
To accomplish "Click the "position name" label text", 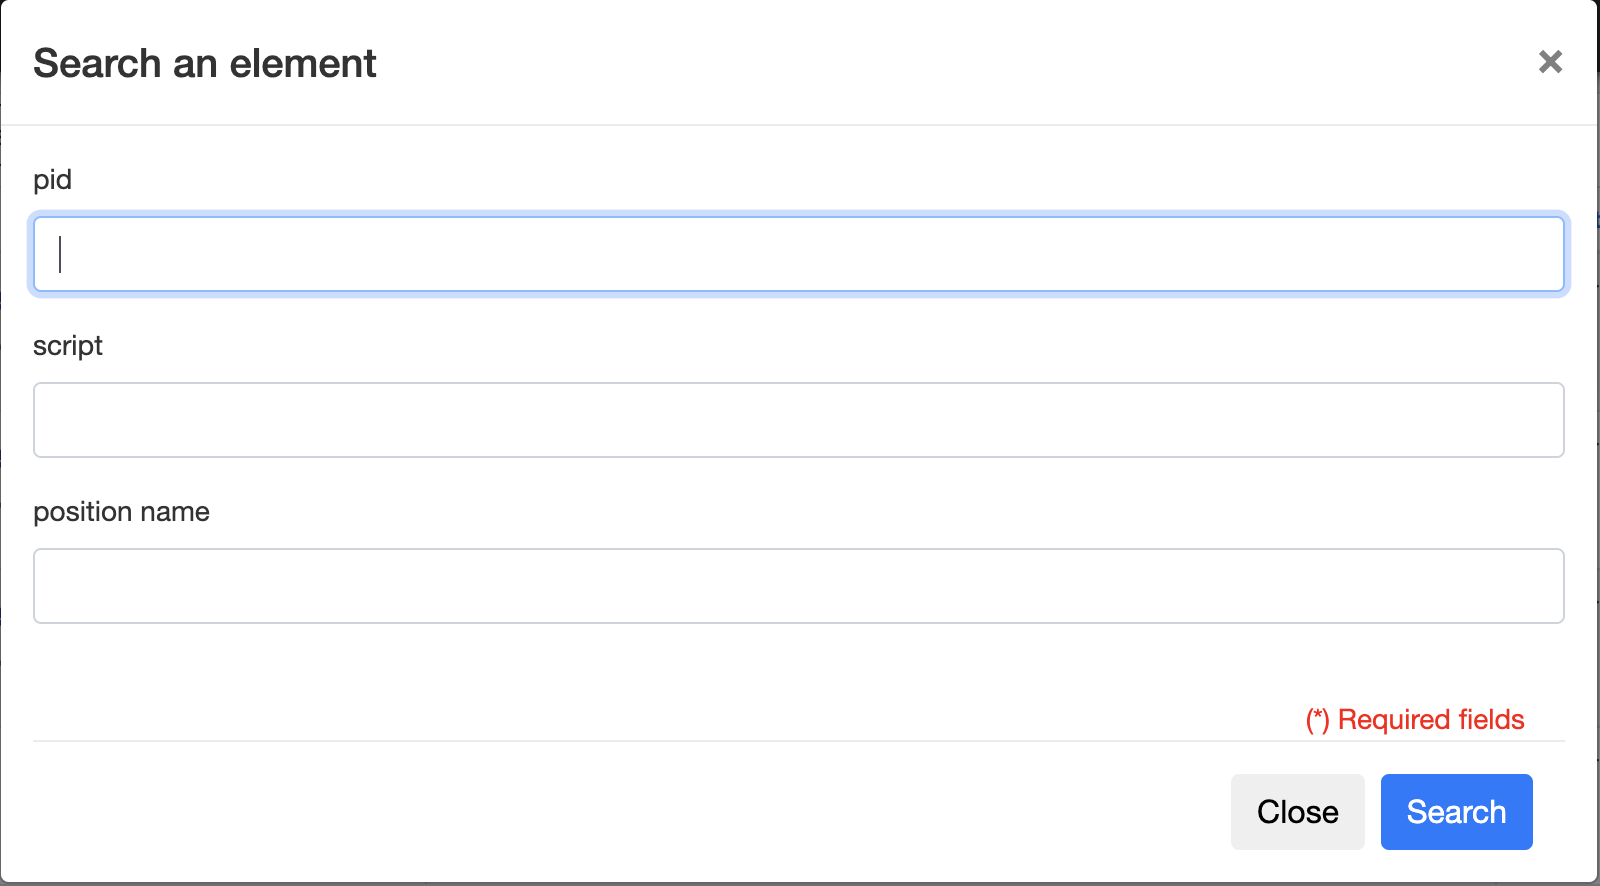I will pos(121,512).
